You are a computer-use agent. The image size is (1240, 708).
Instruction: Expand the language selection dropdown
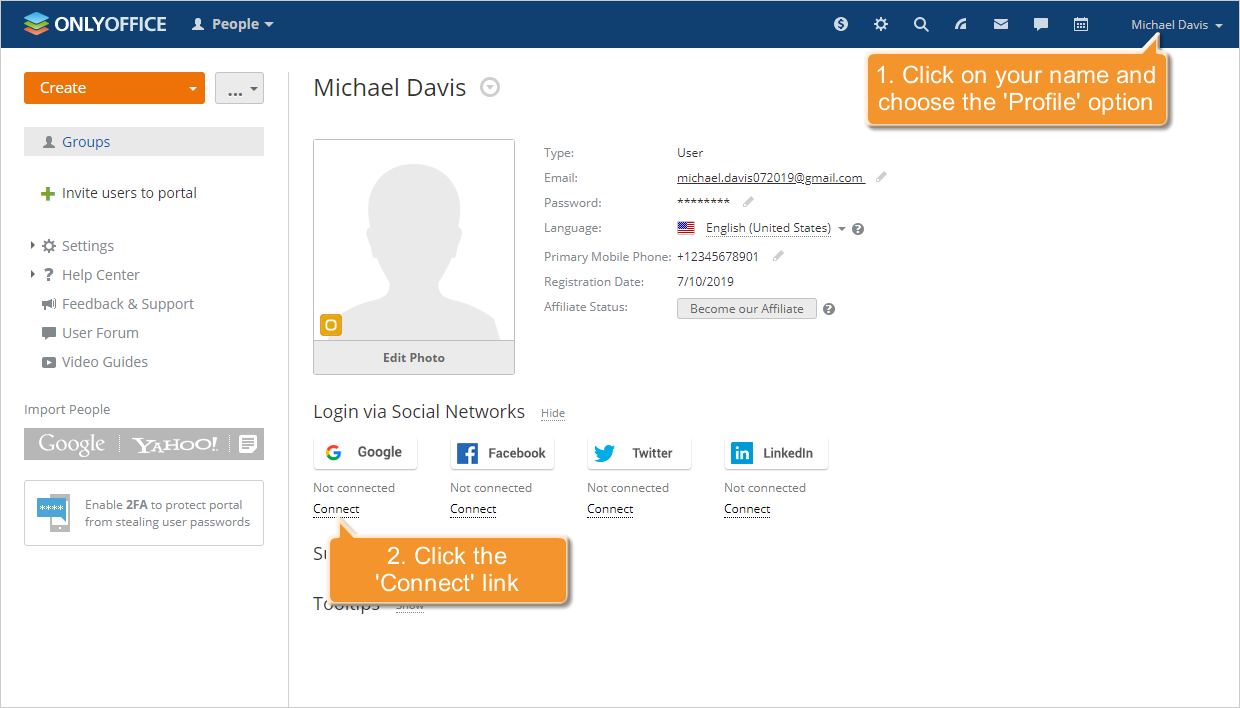(841, 228)
